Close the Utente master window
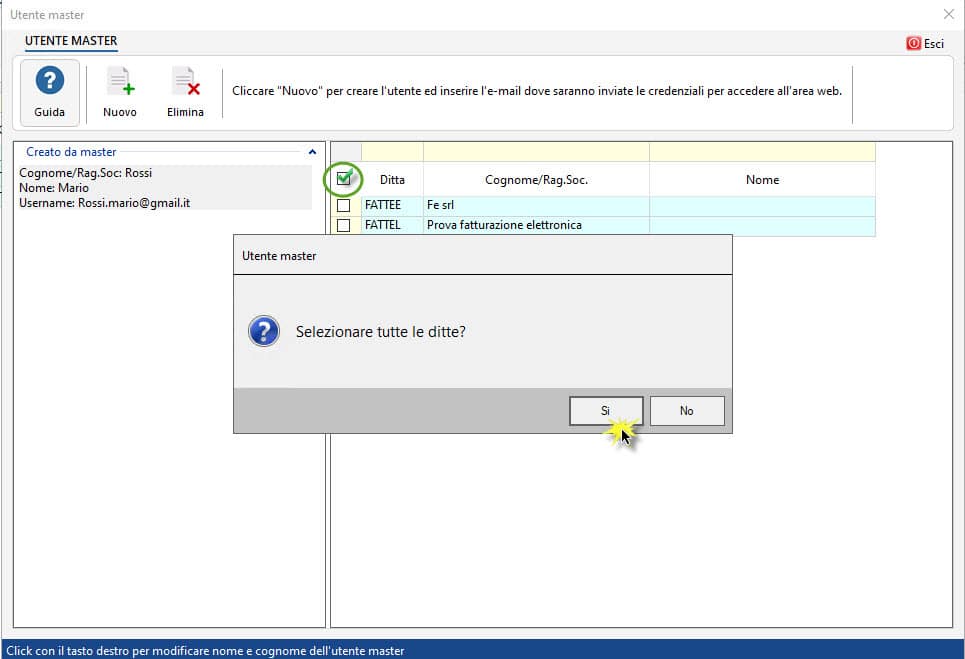The width and height of the screenshot is (965, 659). [x=948, y=14]
